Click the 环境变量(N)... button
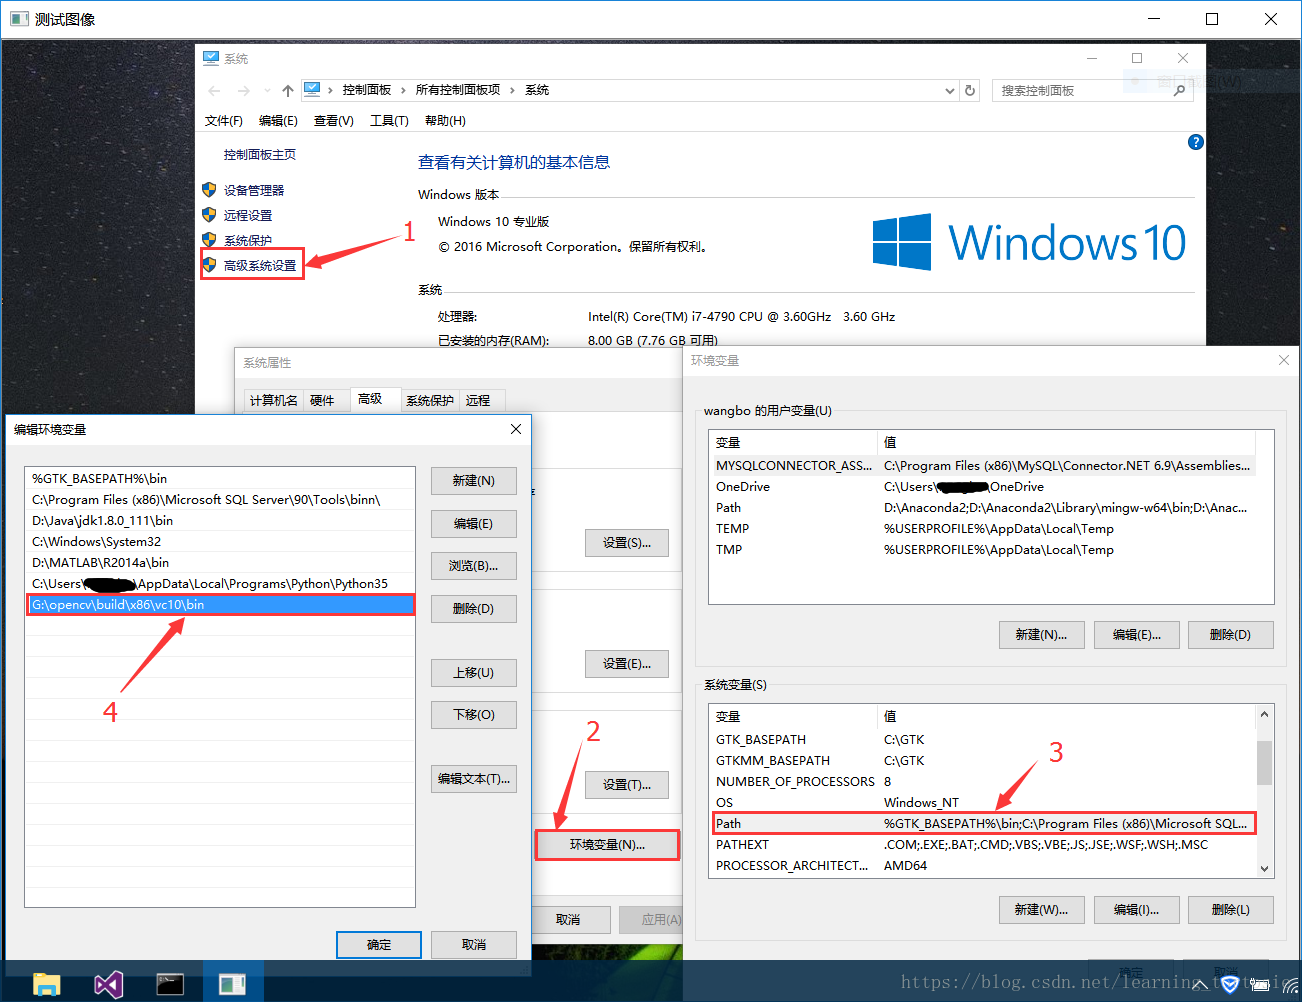 point(607,845)
